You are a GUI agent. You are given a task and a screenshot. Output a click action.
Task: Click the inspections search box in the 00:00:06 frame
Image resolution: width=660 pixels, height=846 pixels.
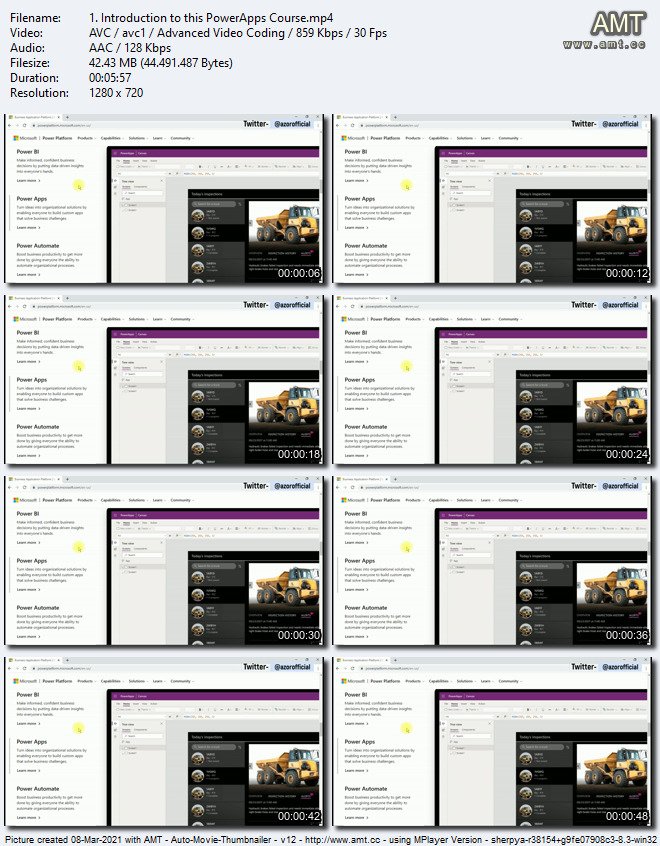pyautogui.click(x=214, y=204)
